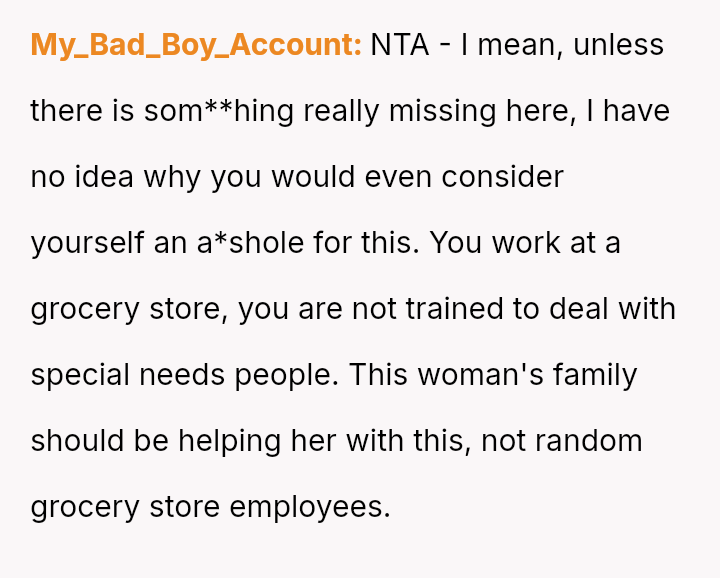Click the word "unless" on the first line
720x578 pixels.
coord(618,45)
